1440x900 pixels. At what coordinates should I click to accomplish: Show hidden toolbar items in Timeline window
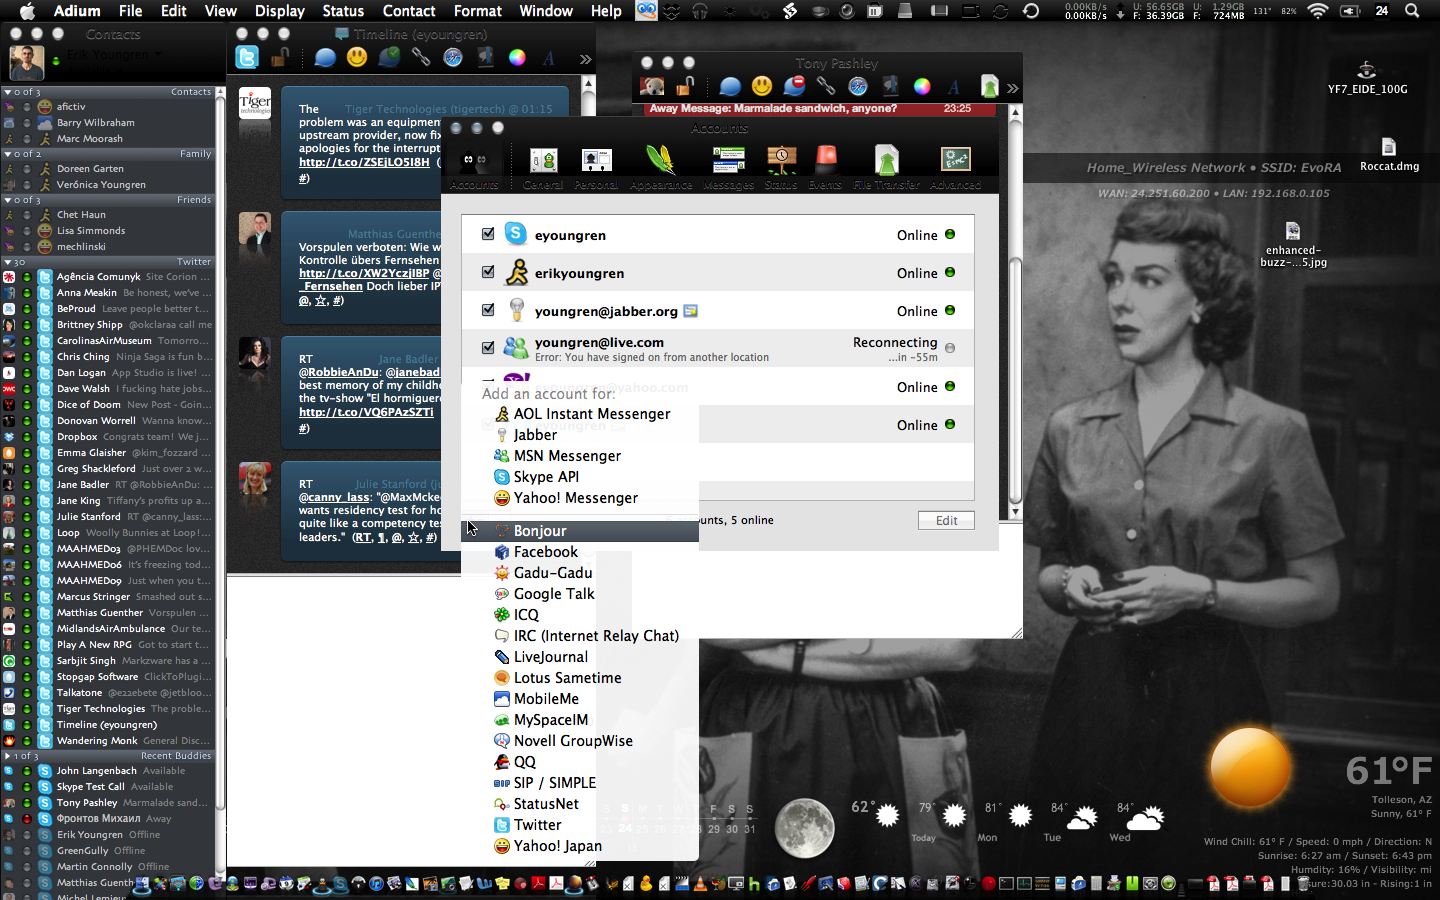tap(585, 59)
